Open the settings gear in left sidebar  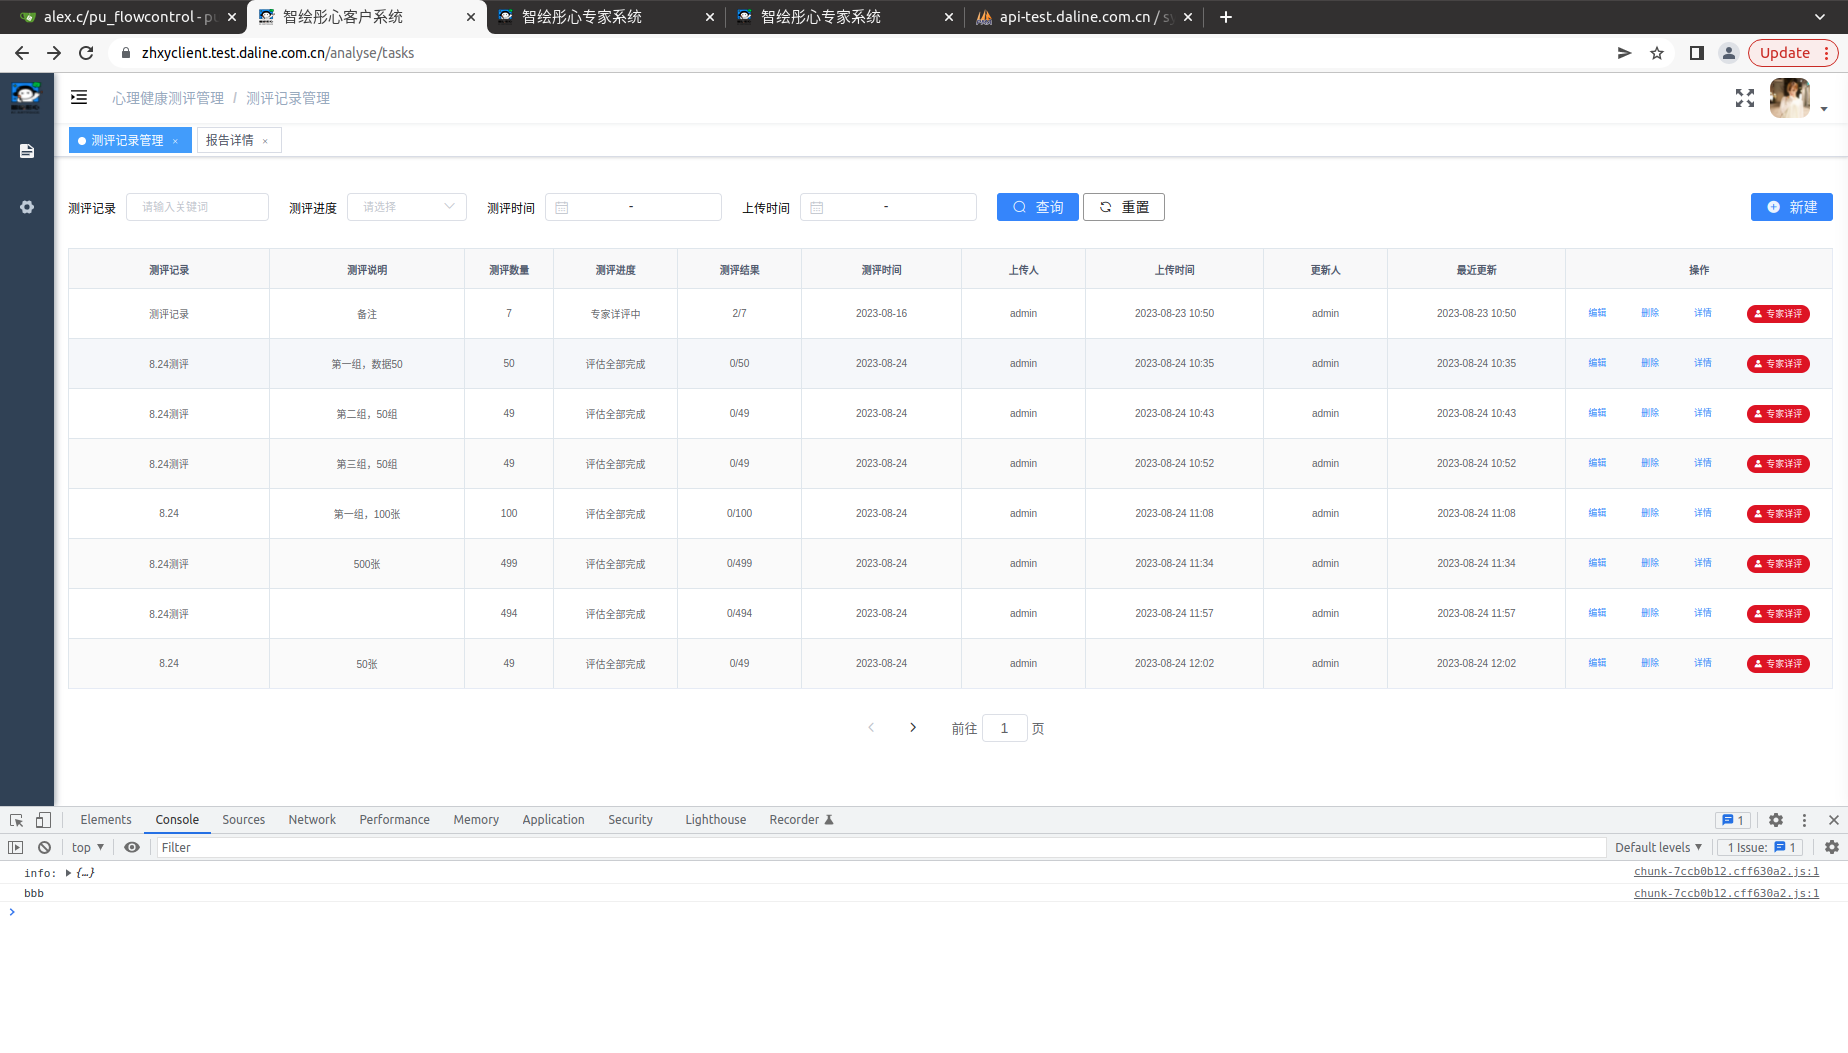[27, 207]
